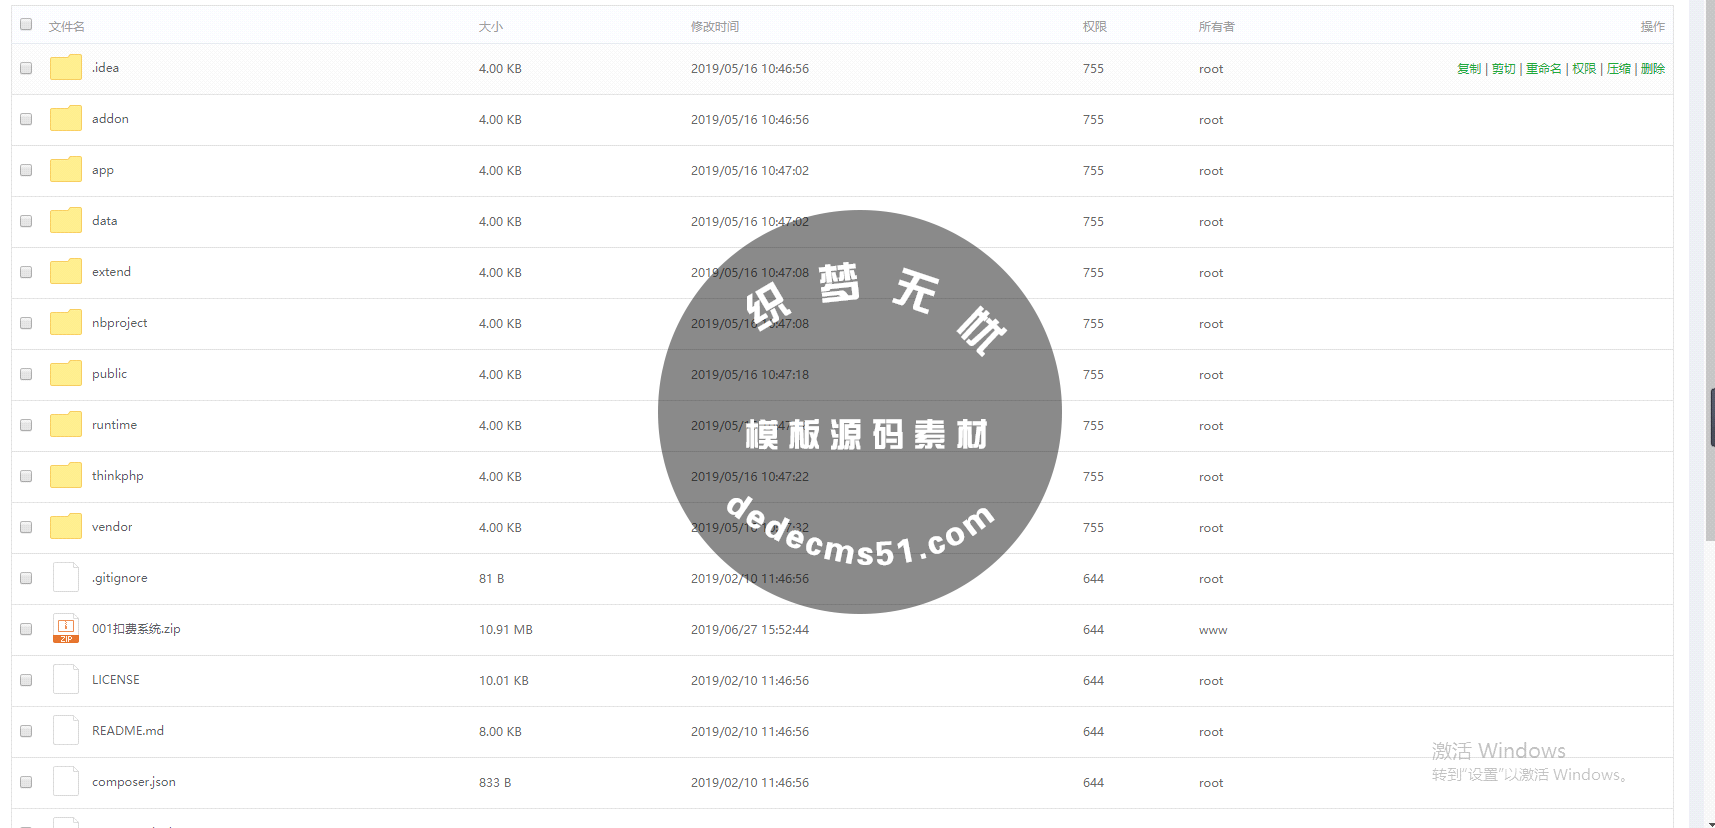Click 复制 (copy) for .idea folder
Image resolution: width=1715 pixels, height=828 pixels.
(x=1468, y=69)
